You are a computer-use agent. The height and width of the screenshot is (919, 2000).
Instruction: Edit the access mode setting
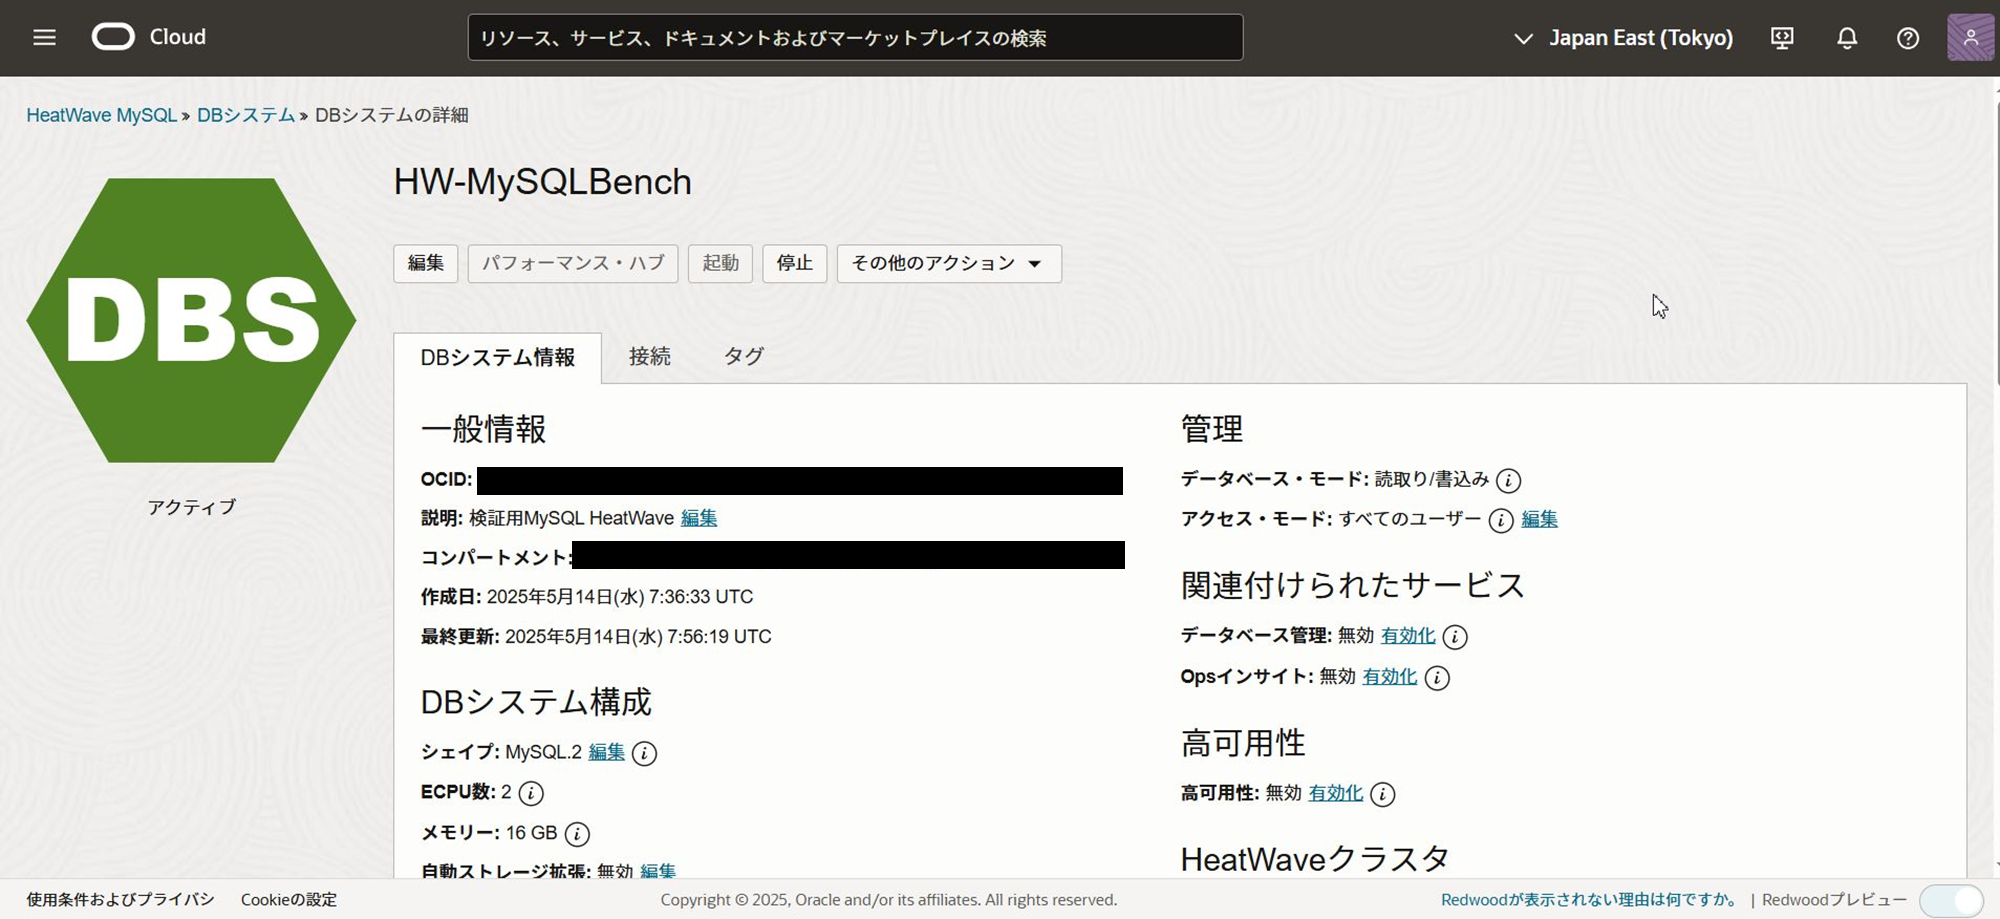click(x=1539, y=519)
